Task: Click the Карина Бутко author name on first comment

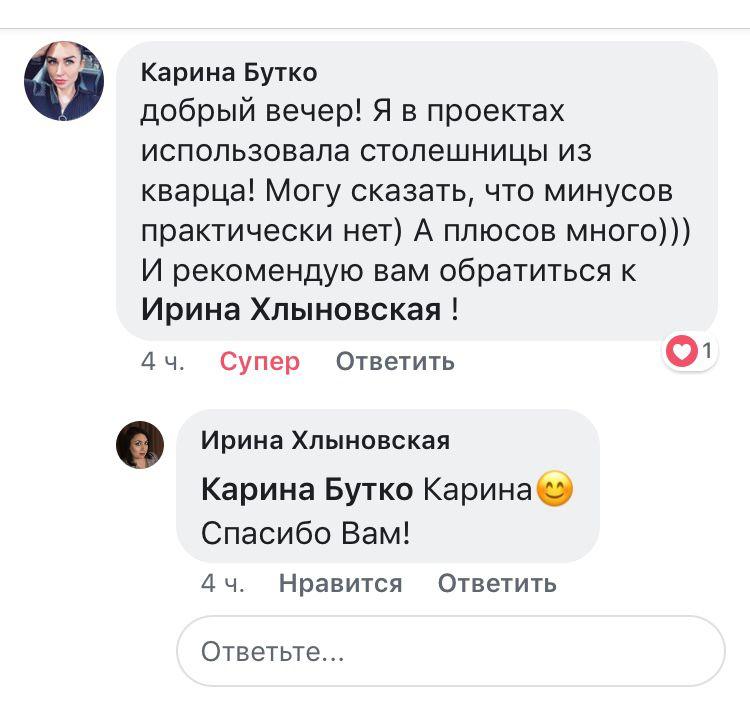Action: [x=229, y=72]
